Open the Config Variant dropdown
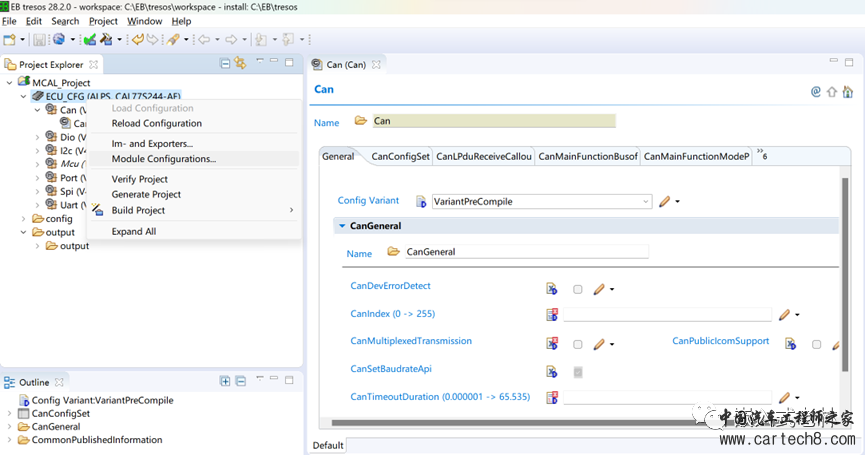865x455 pixels. pos(645,201)
